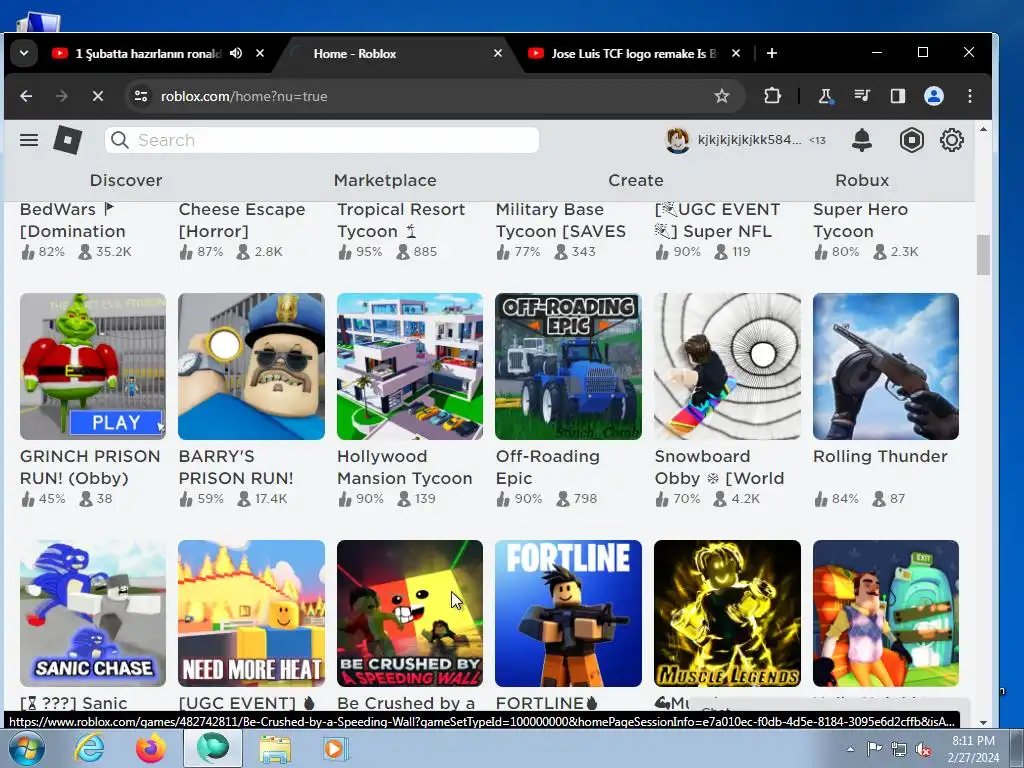Viewport: 1024px width, 768px height.
Task: Switch to the 1 Şubatta hazırlanın tab
Action: (x=148, y=53)
